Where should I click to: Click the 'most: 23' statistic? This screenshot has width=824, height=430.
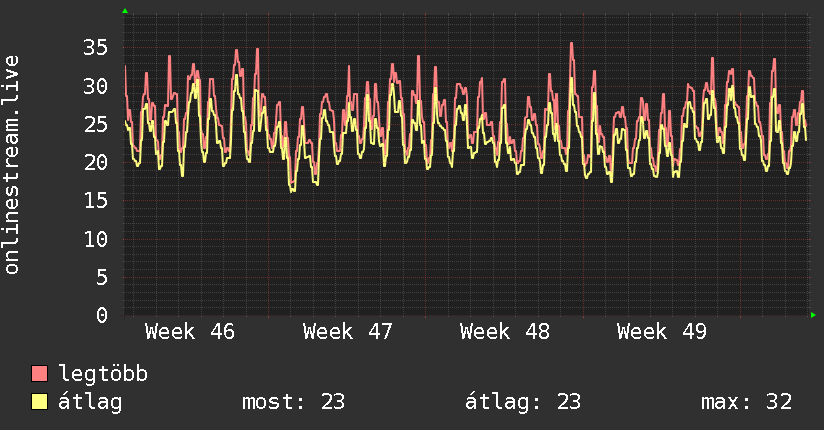tap(293, 402)
